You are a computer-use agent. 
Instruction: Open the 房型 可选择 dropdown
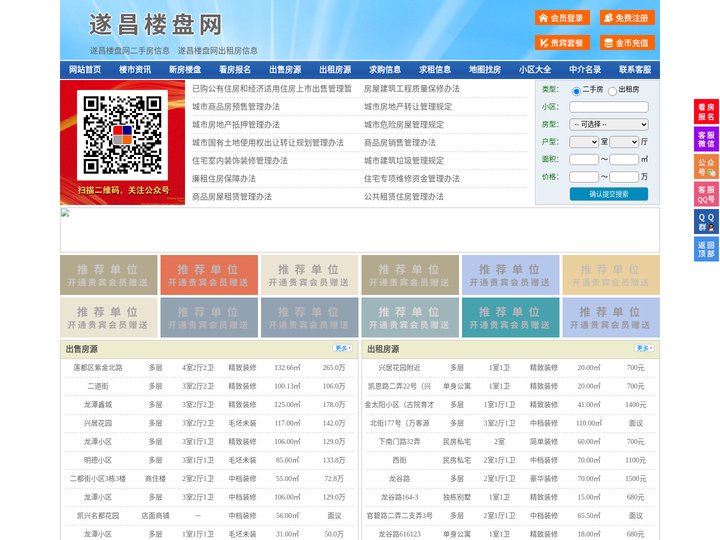(609, 124)
